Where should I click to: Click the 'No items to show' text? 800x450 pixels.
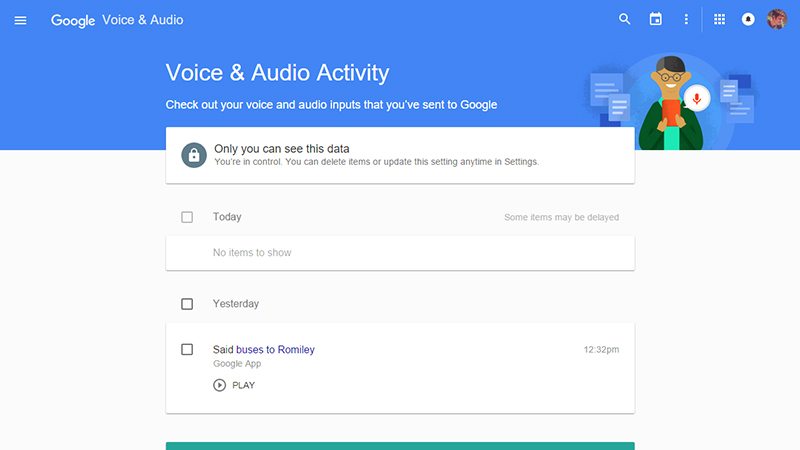click(x=252, y=253)
